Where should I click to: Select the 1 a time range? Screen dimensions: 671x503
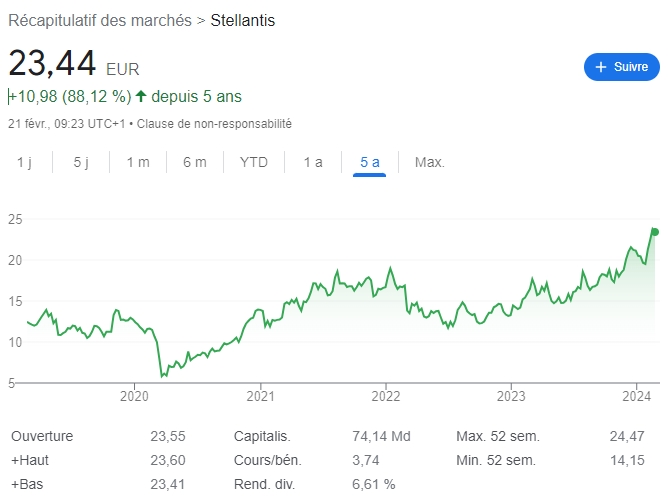[313, 162]
